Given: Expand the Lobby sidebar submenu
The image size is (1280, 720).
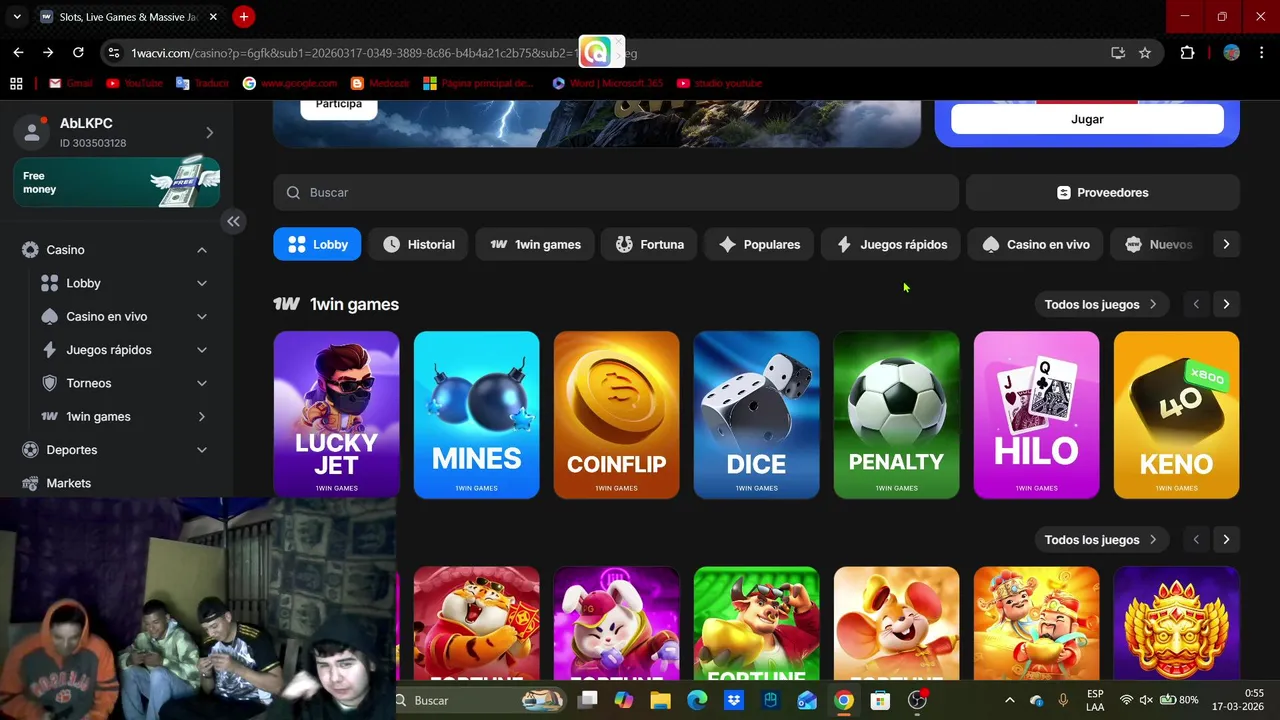Looking at the screenshot, I should 202,283.
